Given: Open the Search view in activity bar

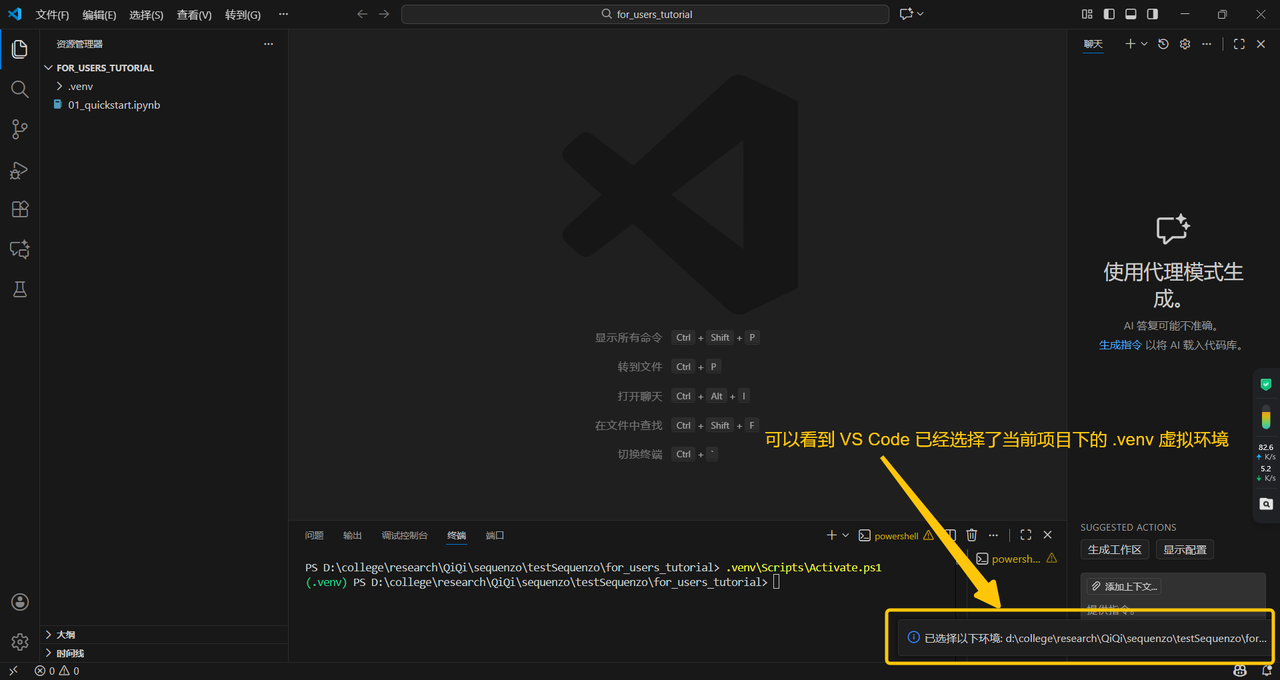Looking at the screenshot, I should tap(19, 89).
